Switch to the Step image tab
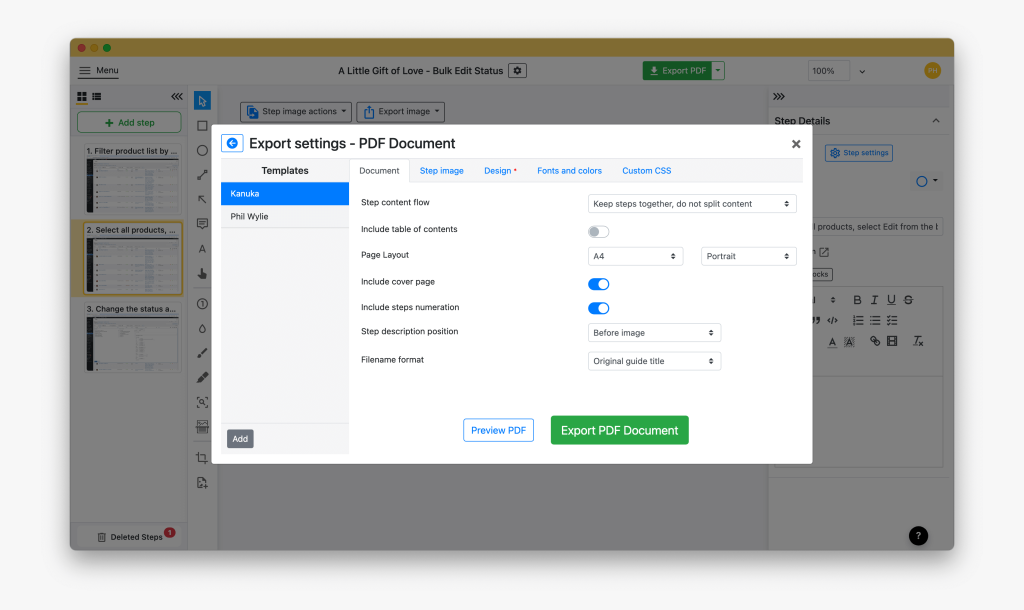The width and height of the screenshot is (1024, 610). [441, 170]
